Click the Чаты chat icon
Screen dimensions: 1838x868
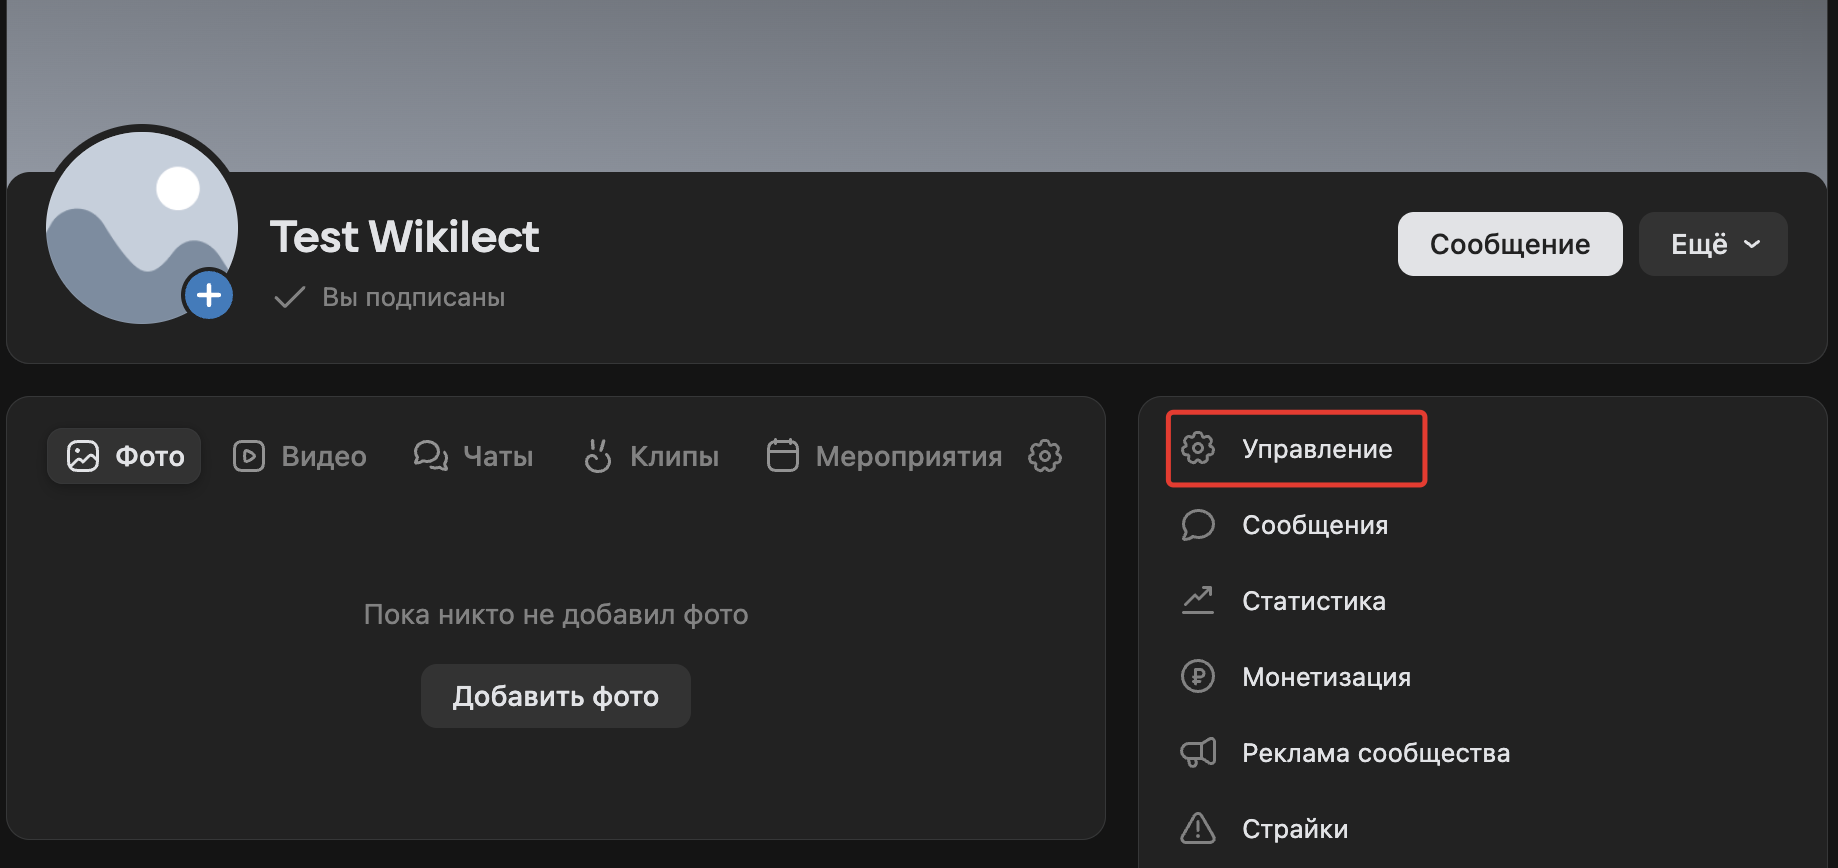[430, 456]
